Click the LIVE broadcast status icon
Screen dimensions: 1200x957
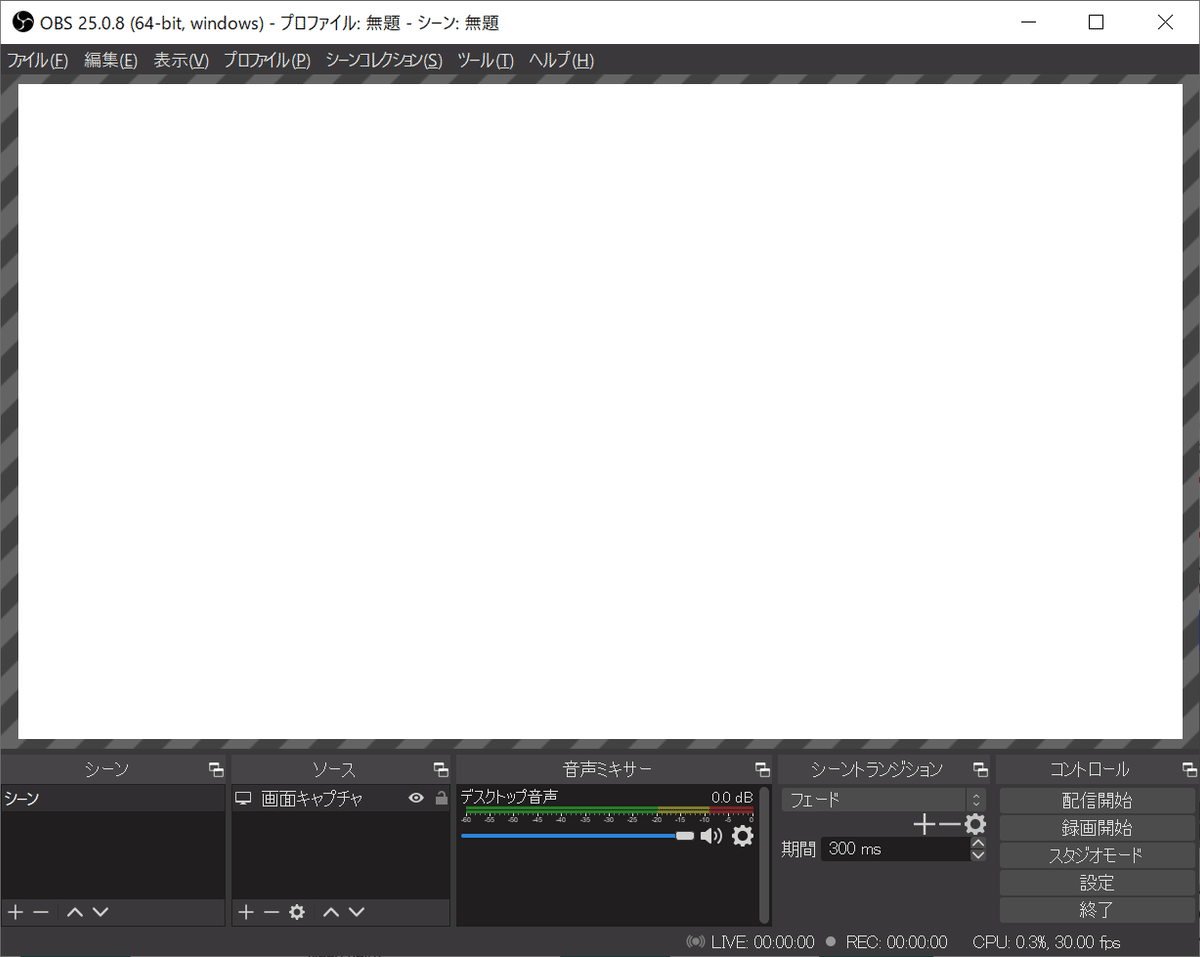tap(695, 942)
